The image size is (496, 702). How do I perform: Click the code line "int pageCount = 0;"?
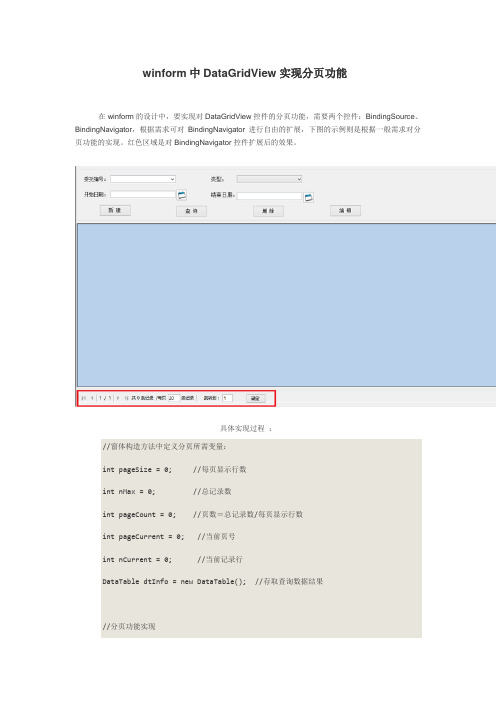coord(139,515)
